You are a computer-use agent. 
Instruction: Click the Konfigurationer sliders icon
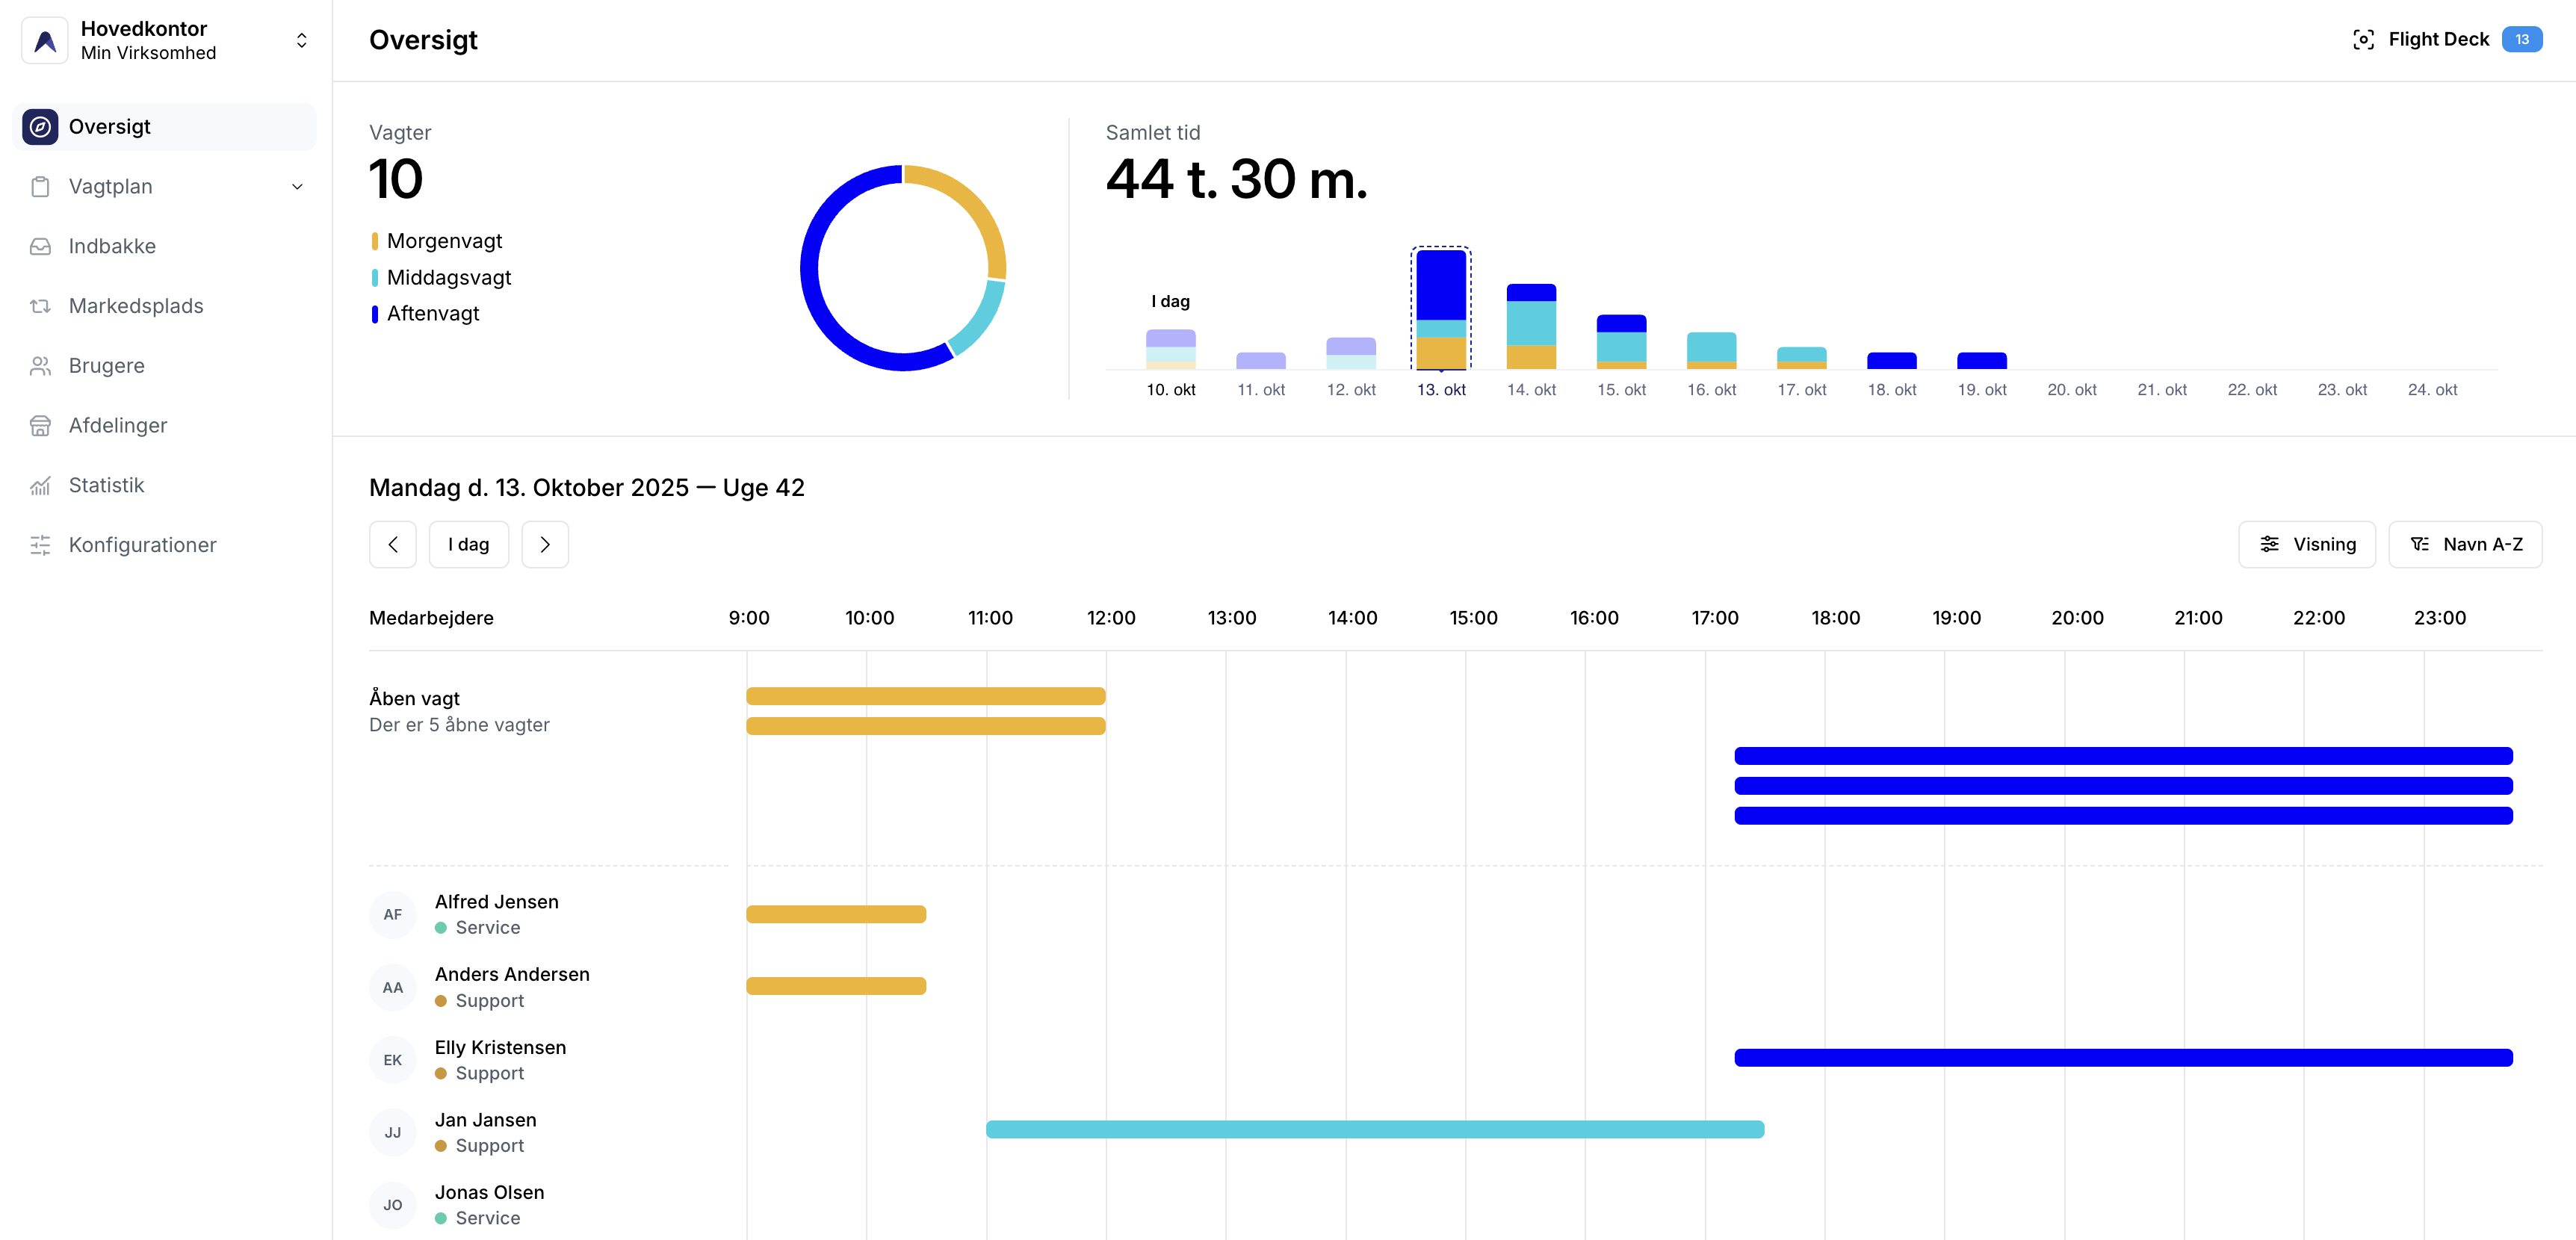(40, 545)
